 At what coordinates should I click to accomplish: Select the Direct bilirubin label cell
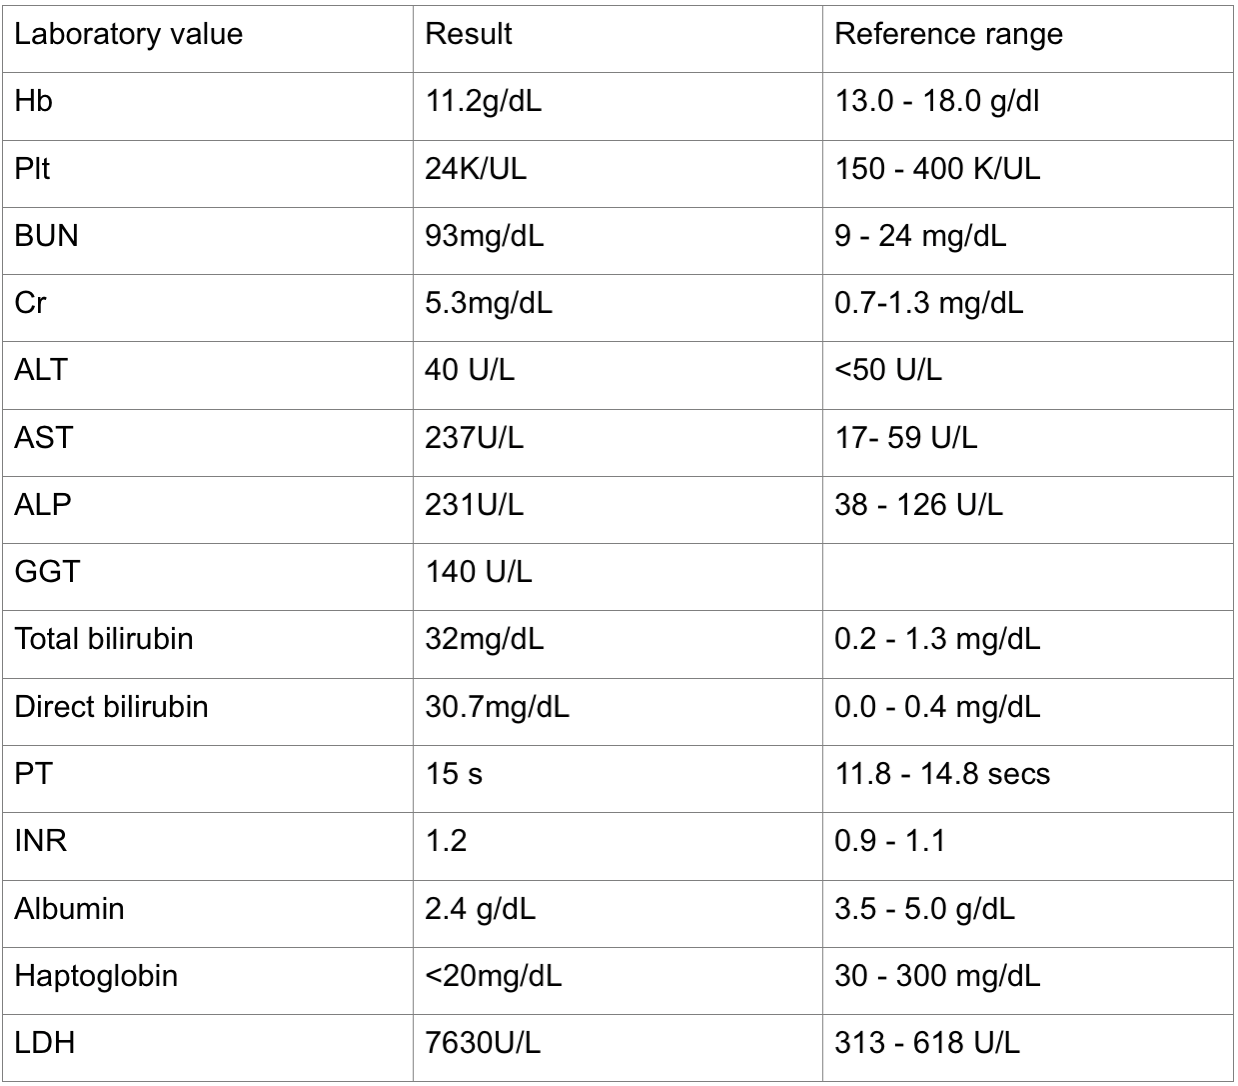pyautogui.click(x=111, y=707)
